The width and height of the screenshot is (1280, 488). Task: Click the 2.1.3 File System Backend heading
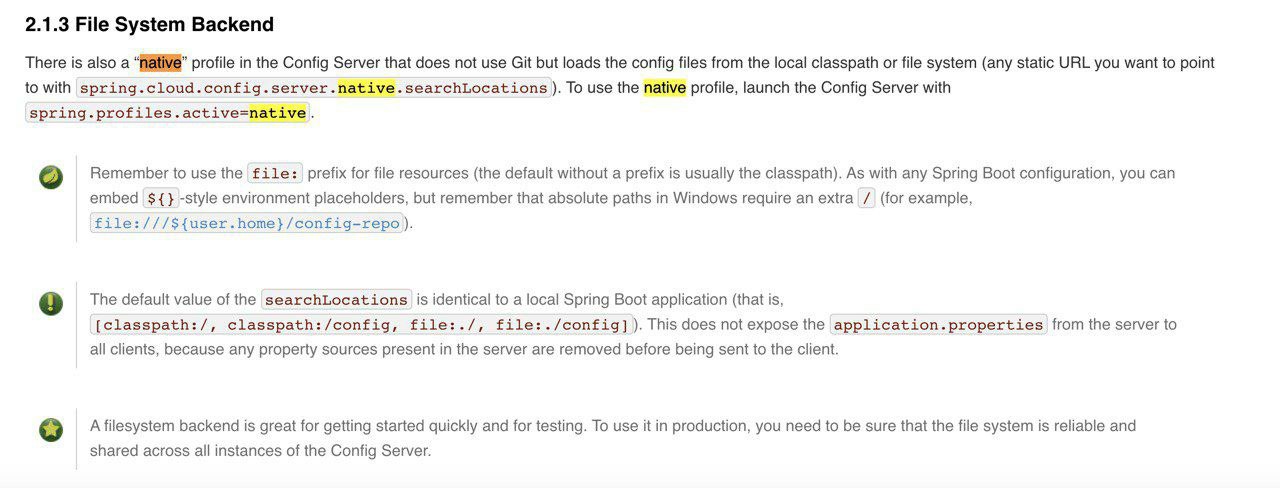point(149,24)
